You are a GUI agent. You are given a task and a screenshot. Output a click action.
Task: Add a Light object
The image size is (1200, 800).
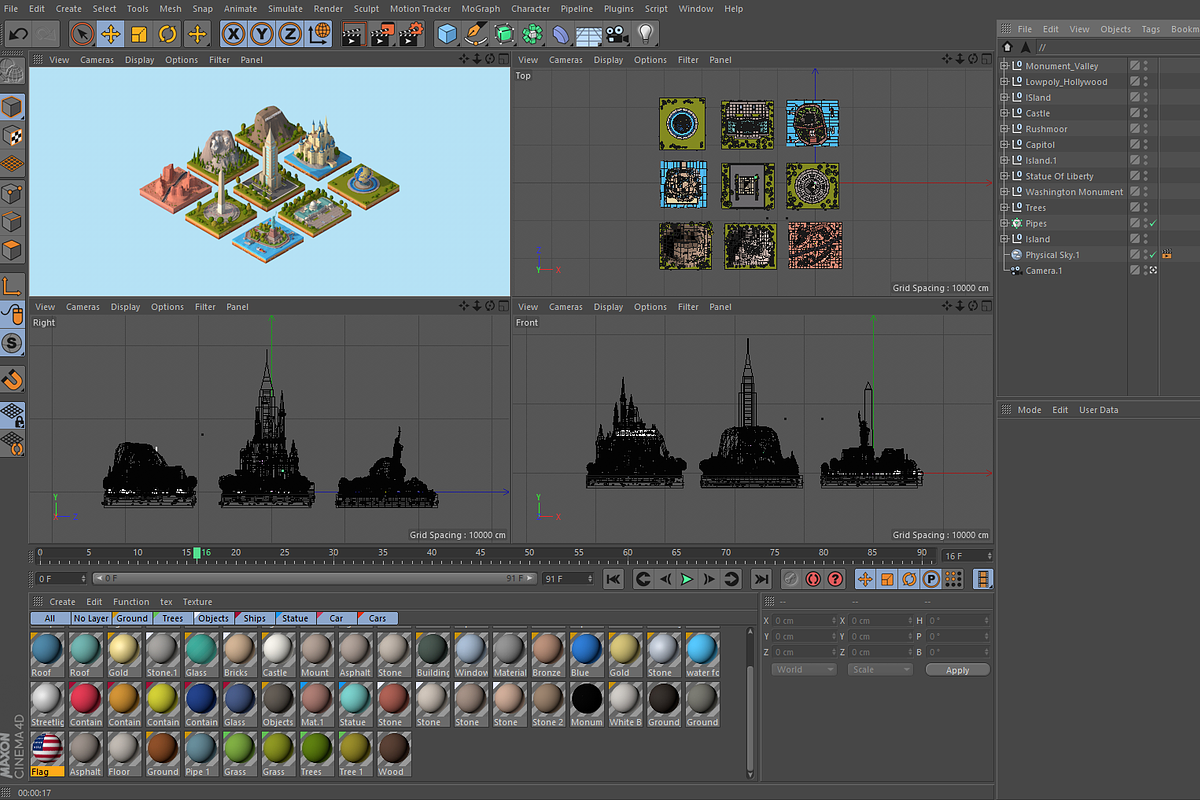[646, 34]
